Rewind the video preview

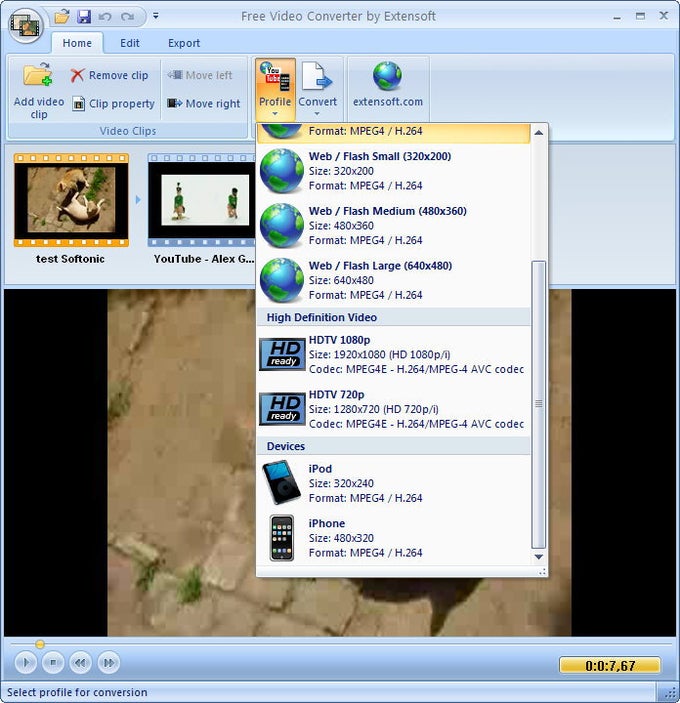click(x=81, y=663)
